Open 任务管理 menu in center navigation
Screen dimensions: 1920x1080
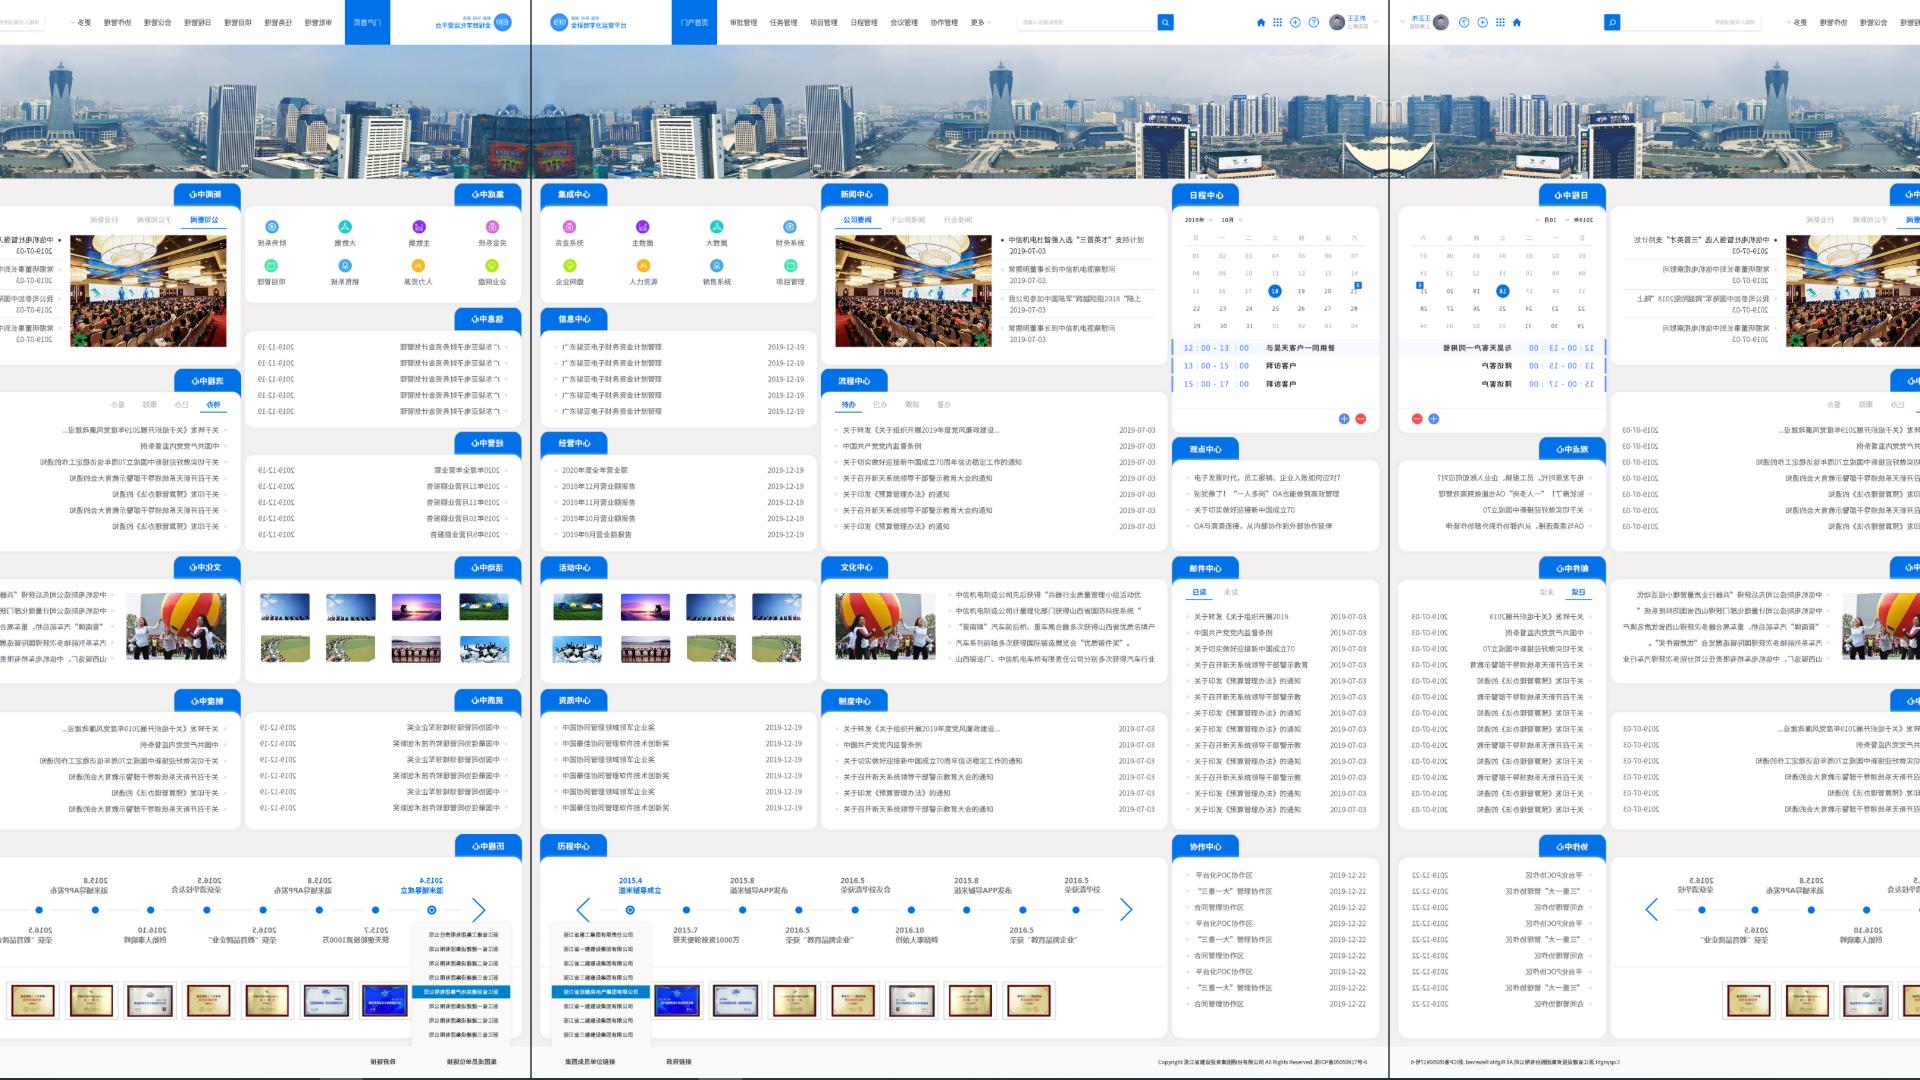tap(783, 22)
